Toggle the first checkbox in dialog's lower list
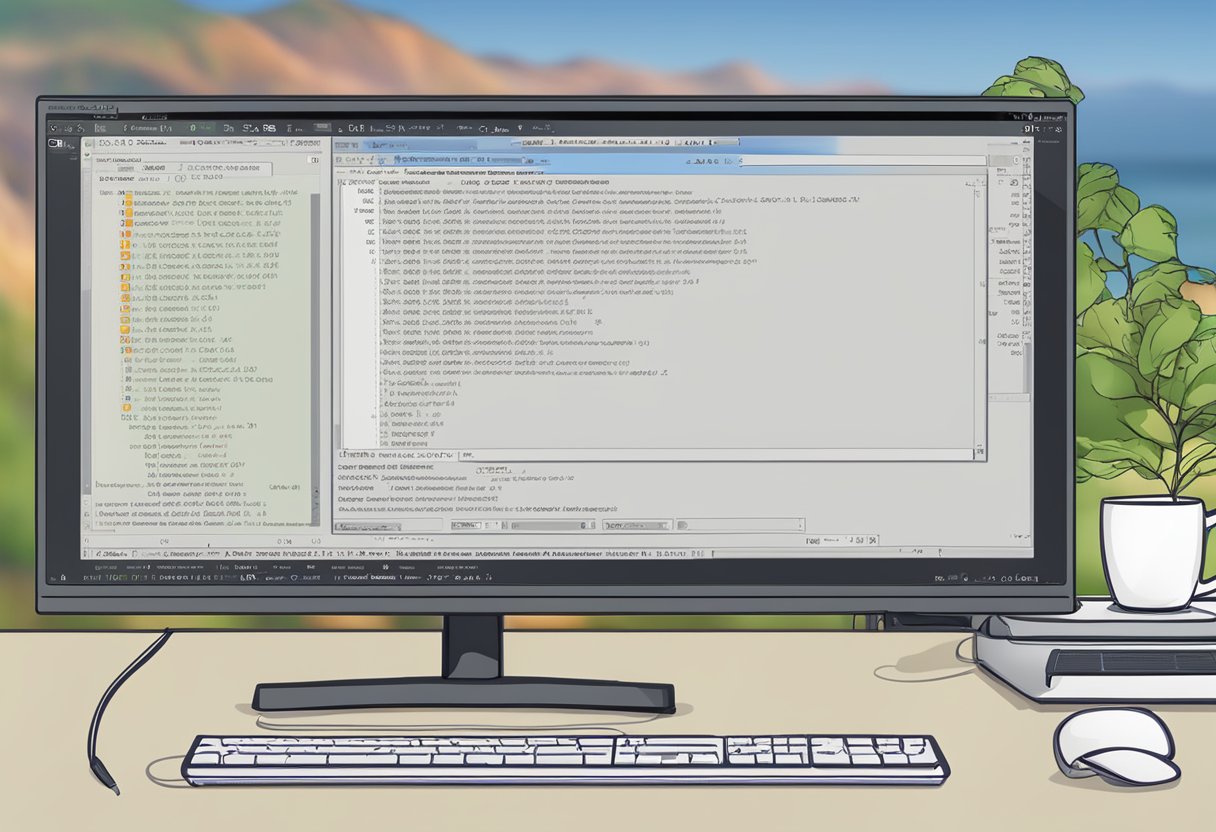 (383, 383)
